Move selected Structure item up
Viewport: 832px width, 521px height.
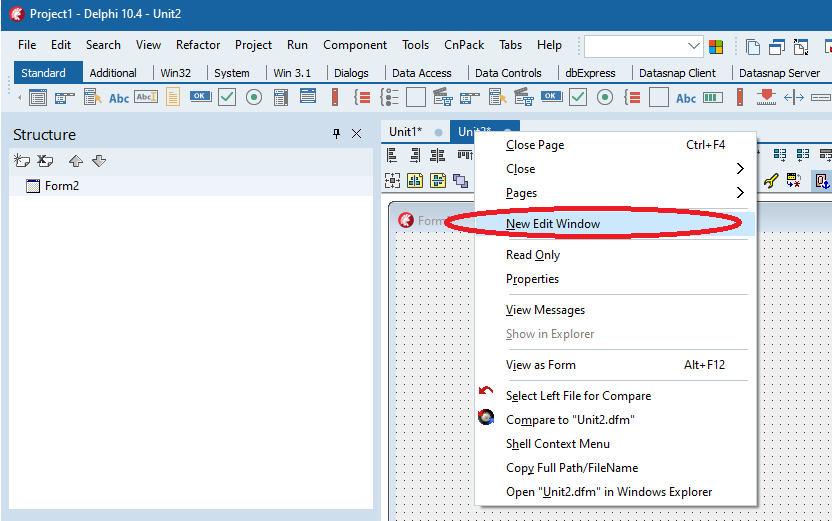pyautogui.click(x=76, y=161)
